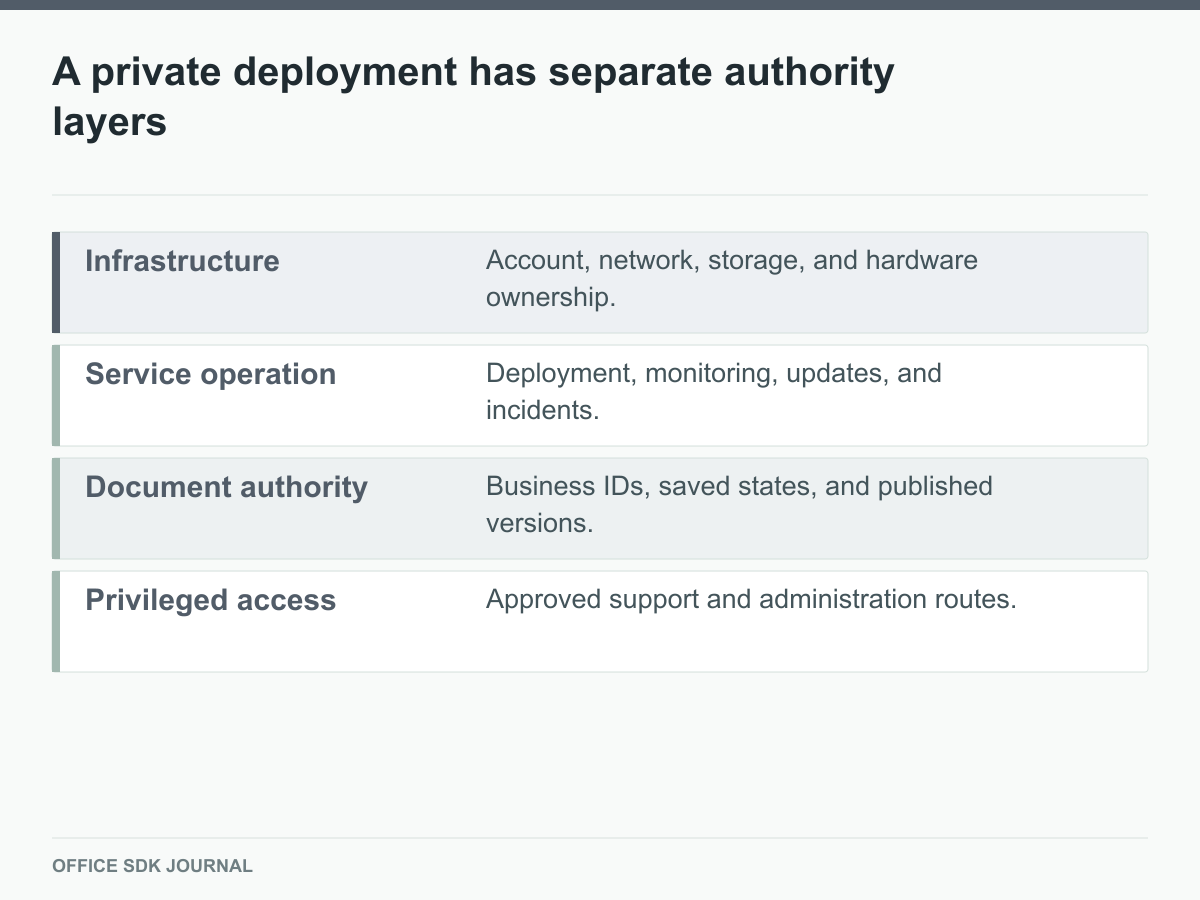Click the OFFICE SDK JOURNAL footer
This screenshot has height=900, width=1200.
click(x=152, y=866)
